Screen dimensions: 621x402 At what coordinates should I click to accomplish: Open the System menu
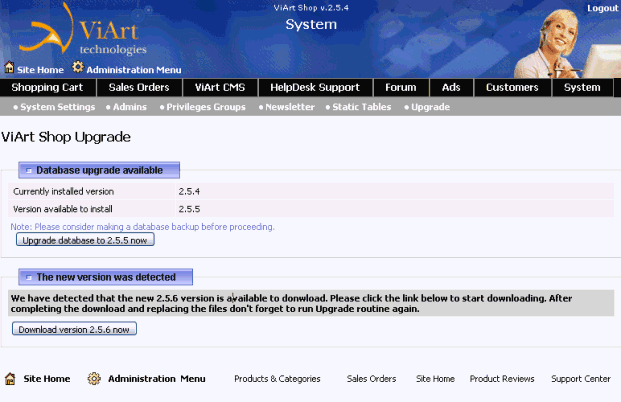pyautogui.click(x=582, y=87)
